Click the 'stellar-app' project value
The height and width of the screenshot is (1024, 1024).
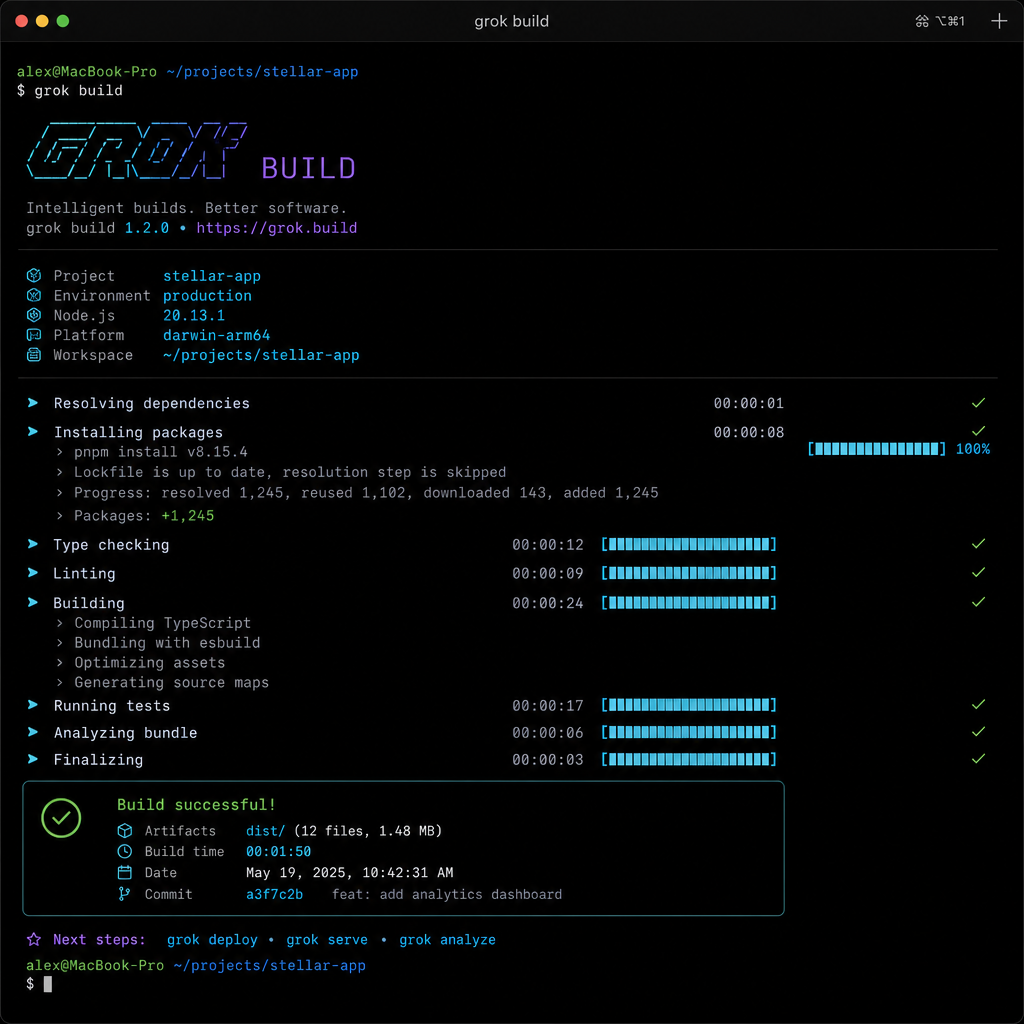[212, 276]
